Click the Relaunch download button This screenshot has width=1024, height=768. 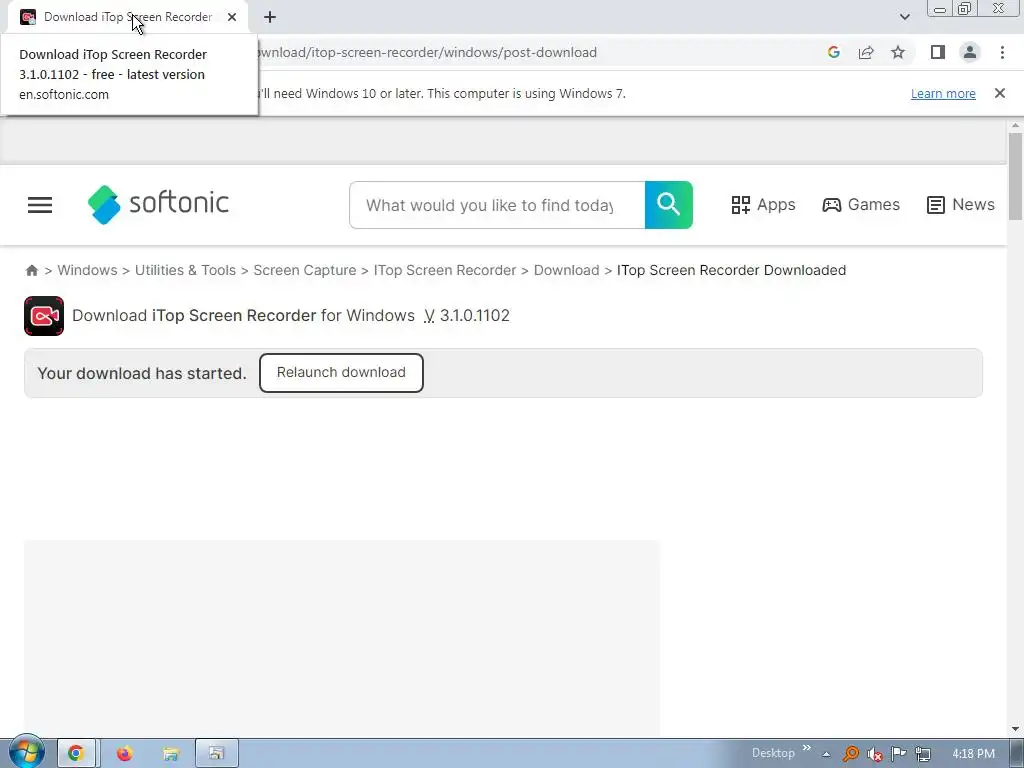click(341, 373)
